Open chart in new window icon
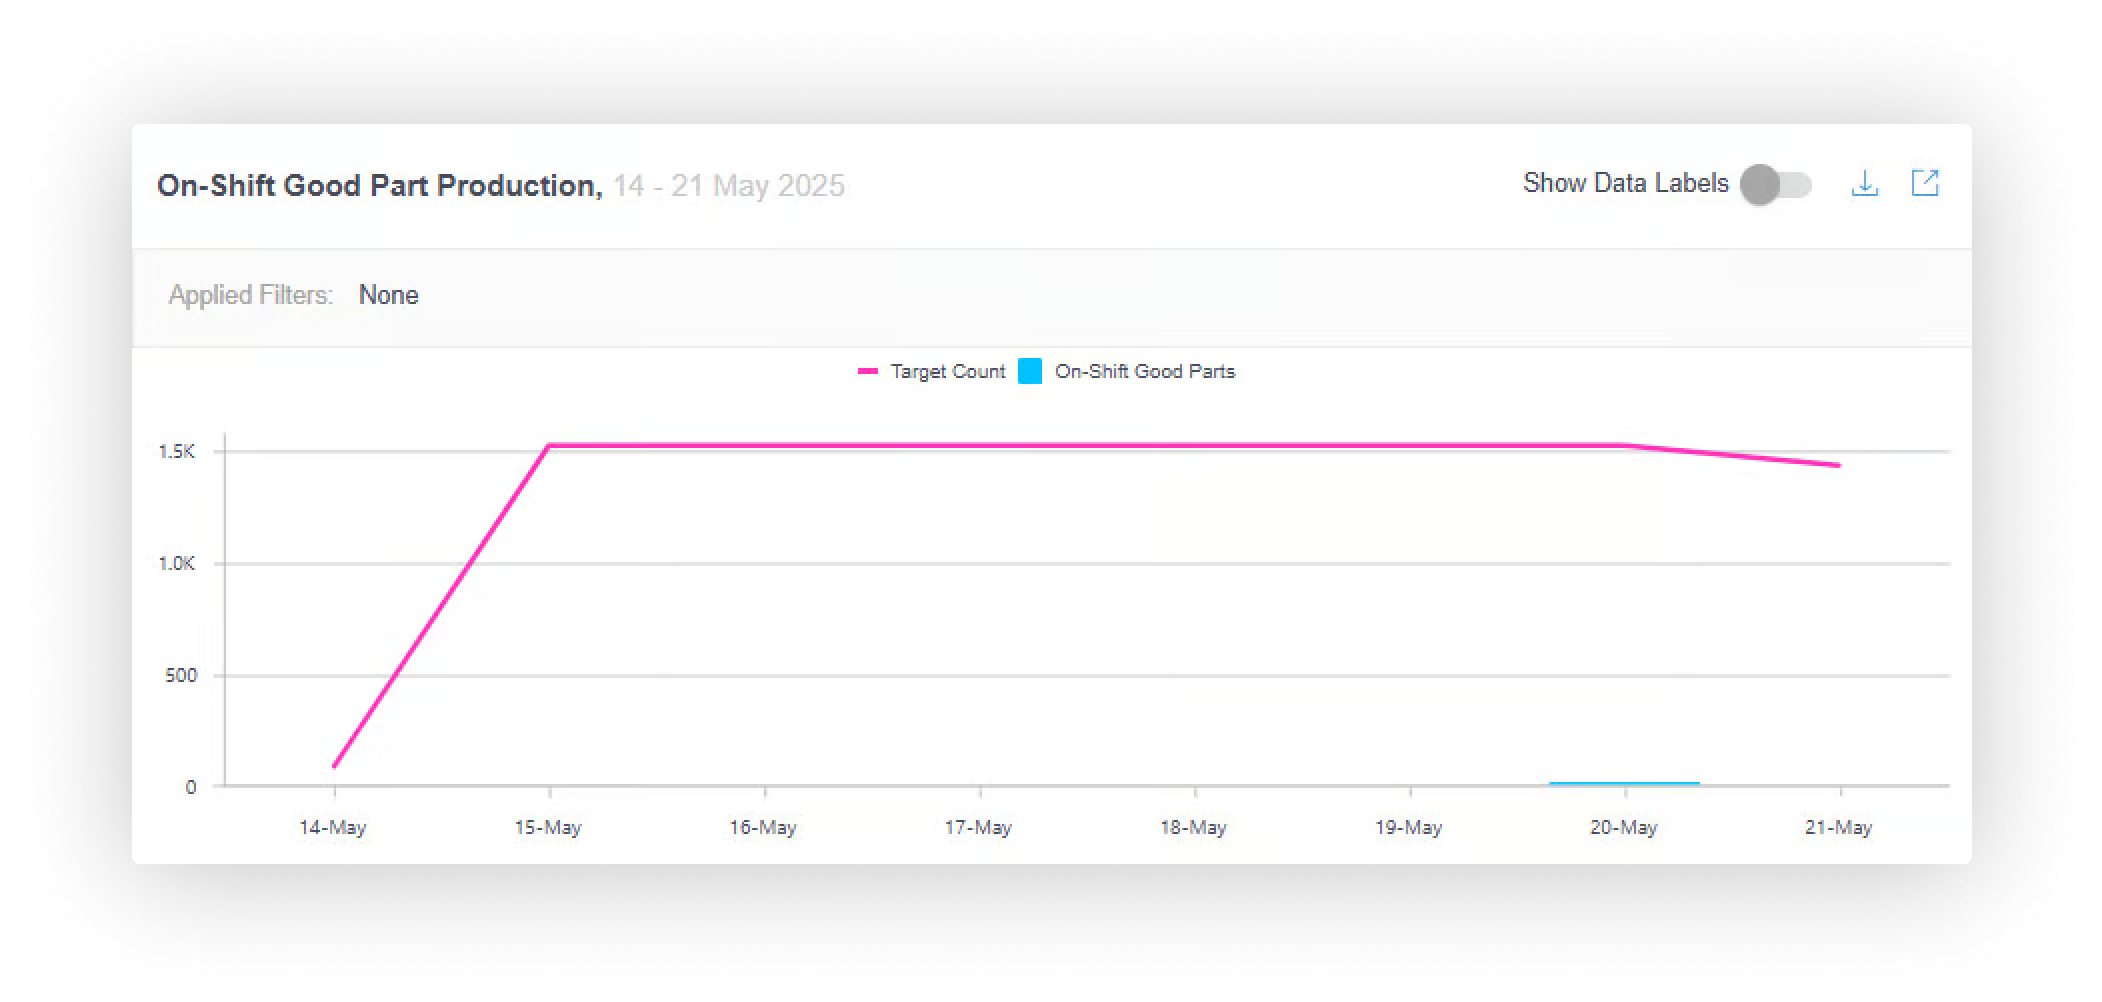The height and width of the screenshot is (1002, 2102). coord(1924,184)
